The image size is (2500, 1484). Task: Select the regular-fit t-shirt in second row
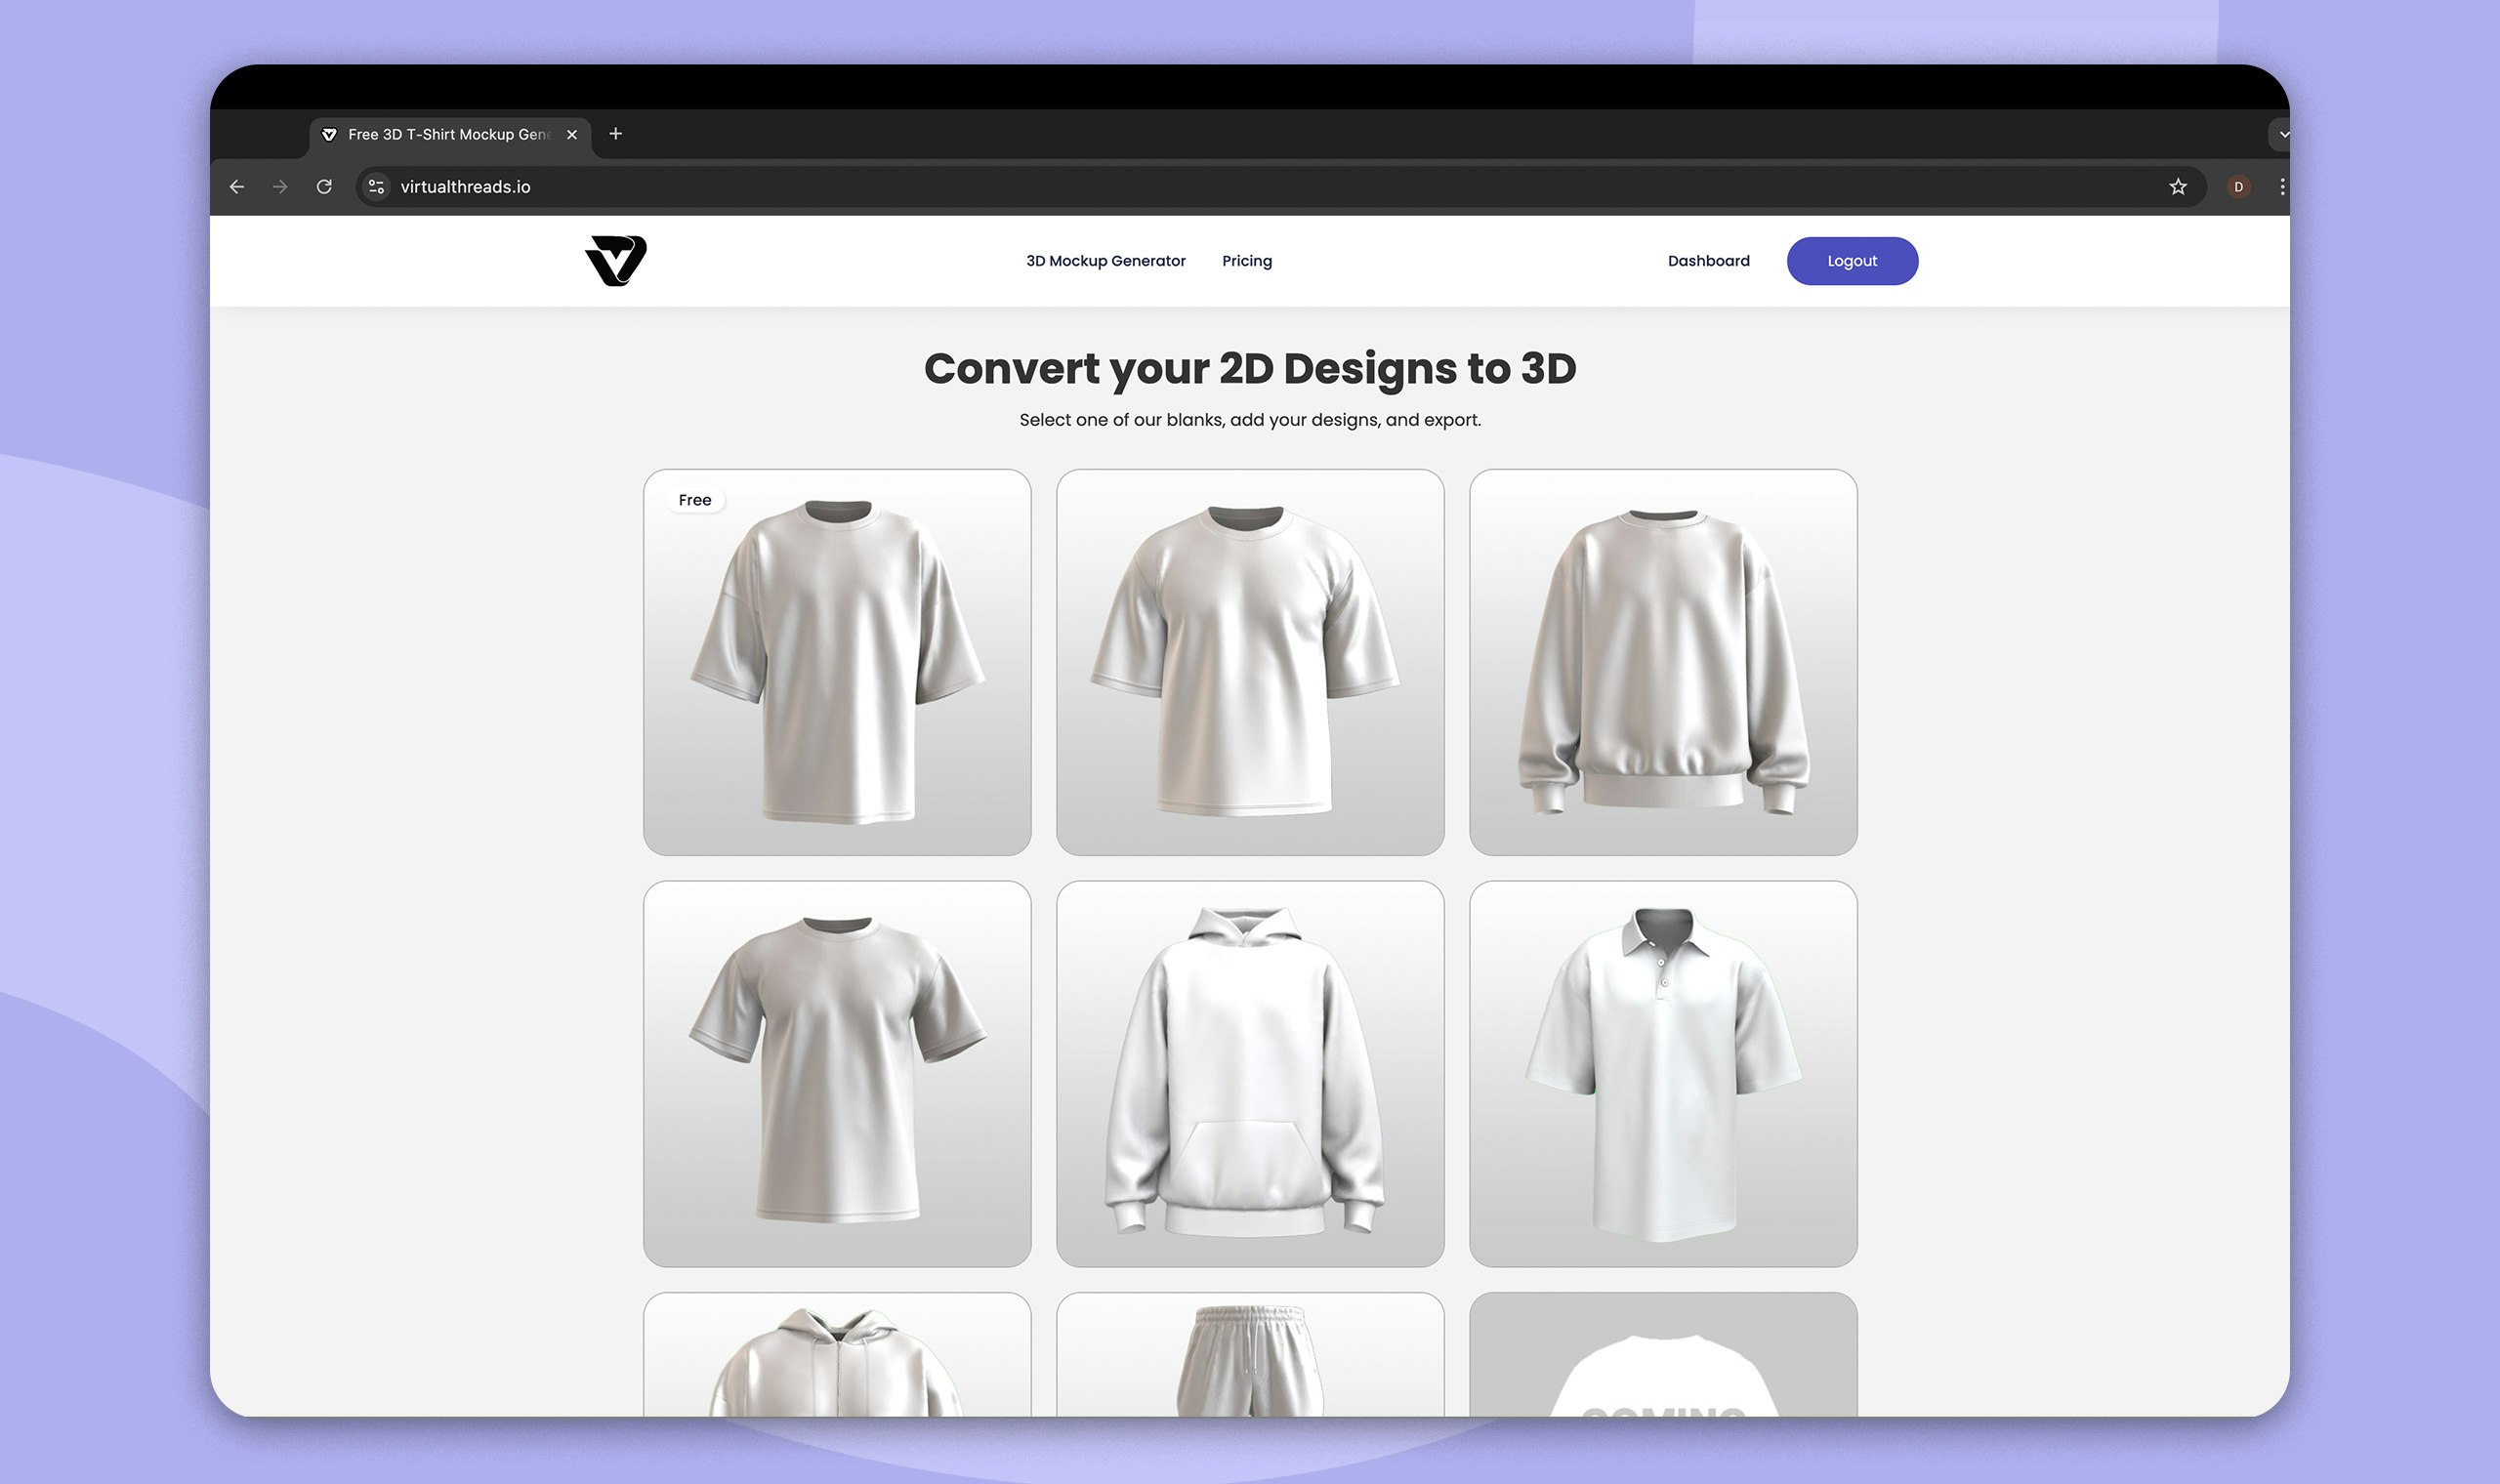[x=837, y=1074]
